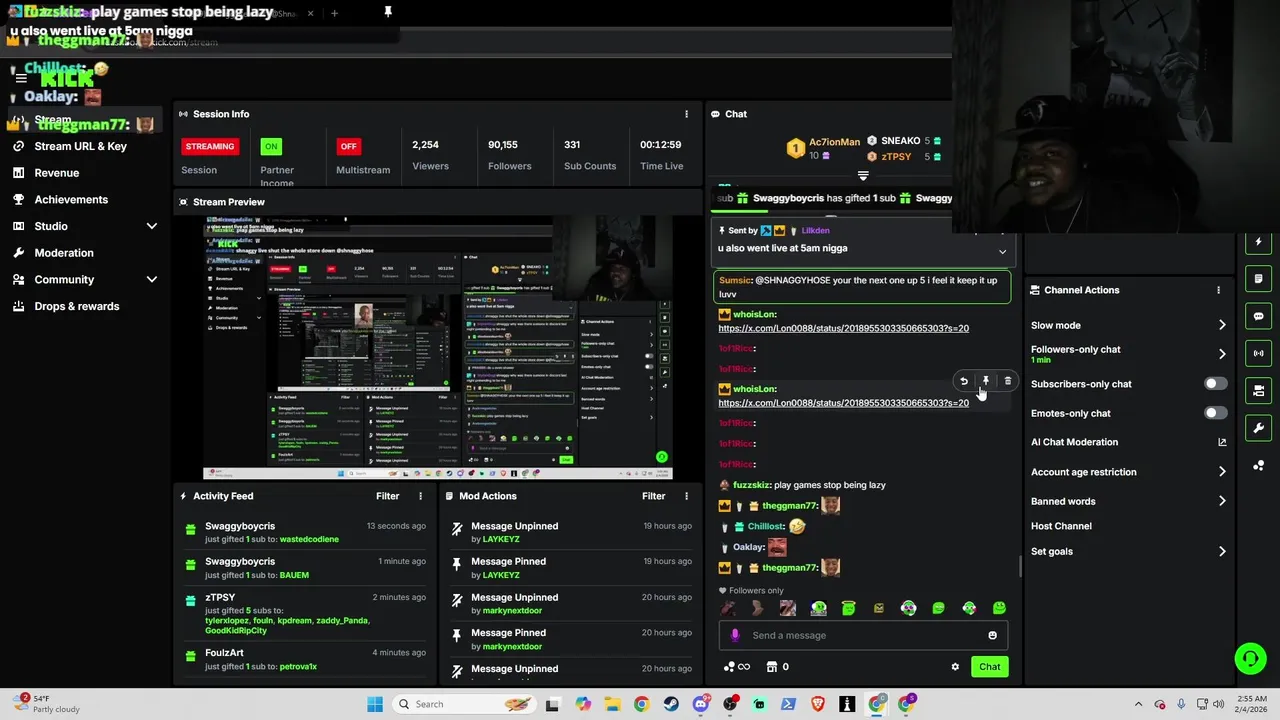Open Steam from the taskbar
Image resolution: width=1280 pixels, height=720 pixels.
tap(671, 704)
